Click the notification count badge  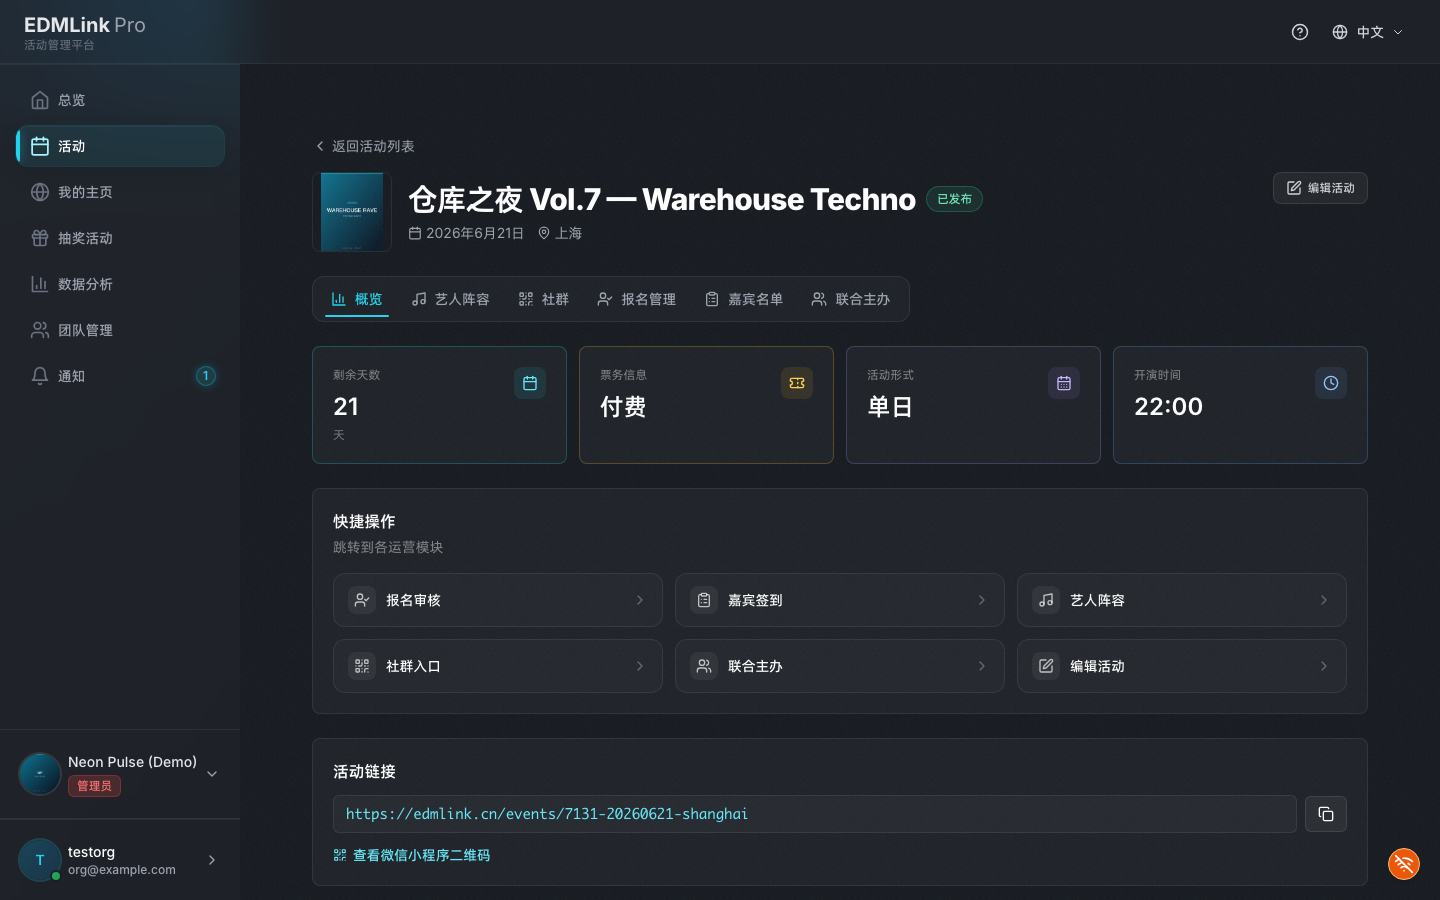click(205, 376)
